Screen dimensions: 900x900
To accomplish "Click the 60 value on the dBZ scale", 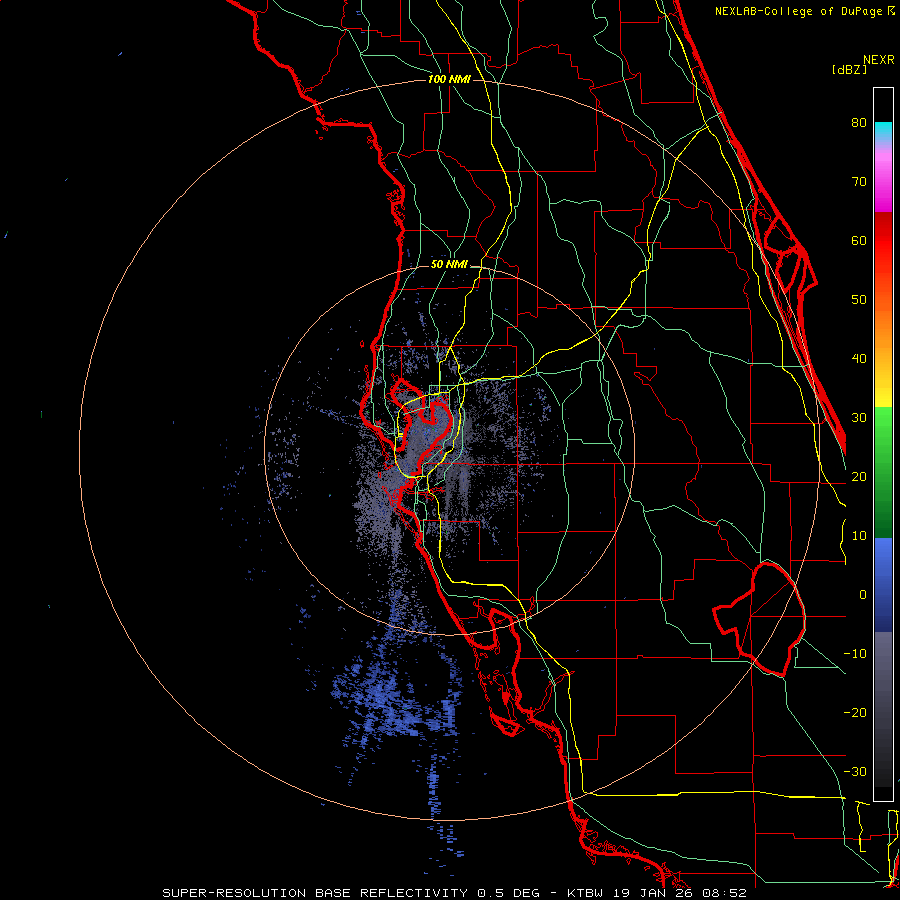I will click(859, 240).
